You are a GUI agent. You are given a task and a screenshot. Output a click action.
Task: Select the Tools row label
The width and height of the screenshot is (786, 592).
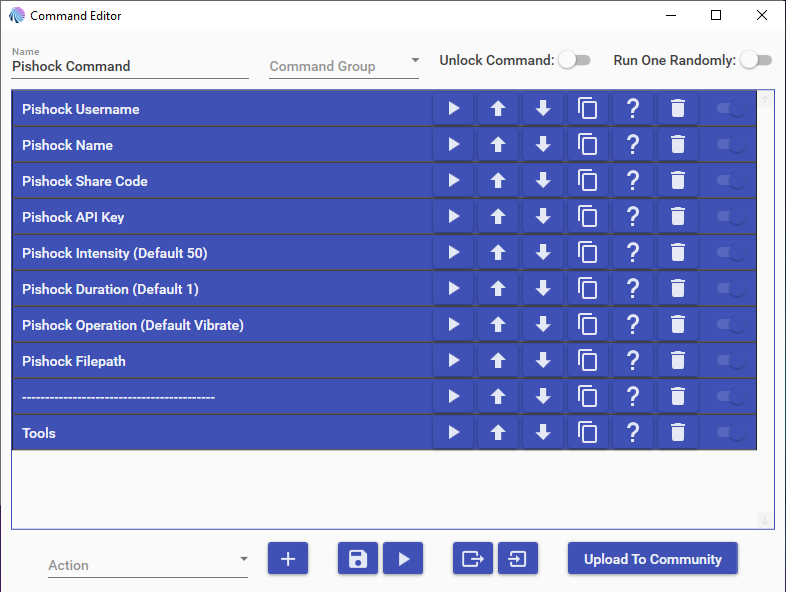[39, 434]
